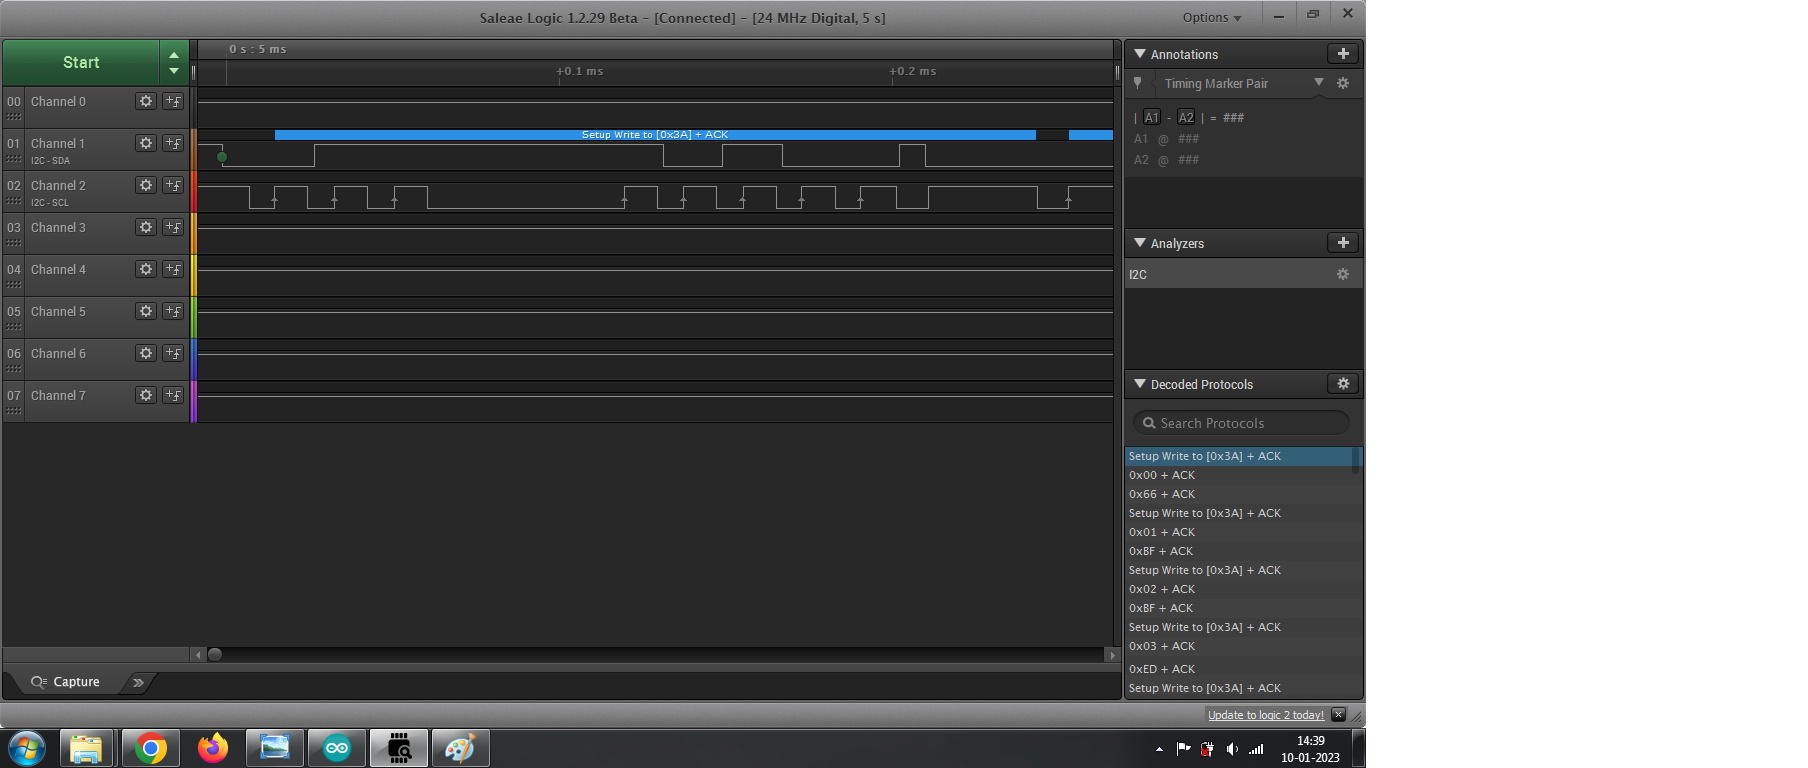Image resolution: width=1808 pixels, height=768 pixels.
Task: Set trigger edge for Channel 0
Action: point(173,101)
